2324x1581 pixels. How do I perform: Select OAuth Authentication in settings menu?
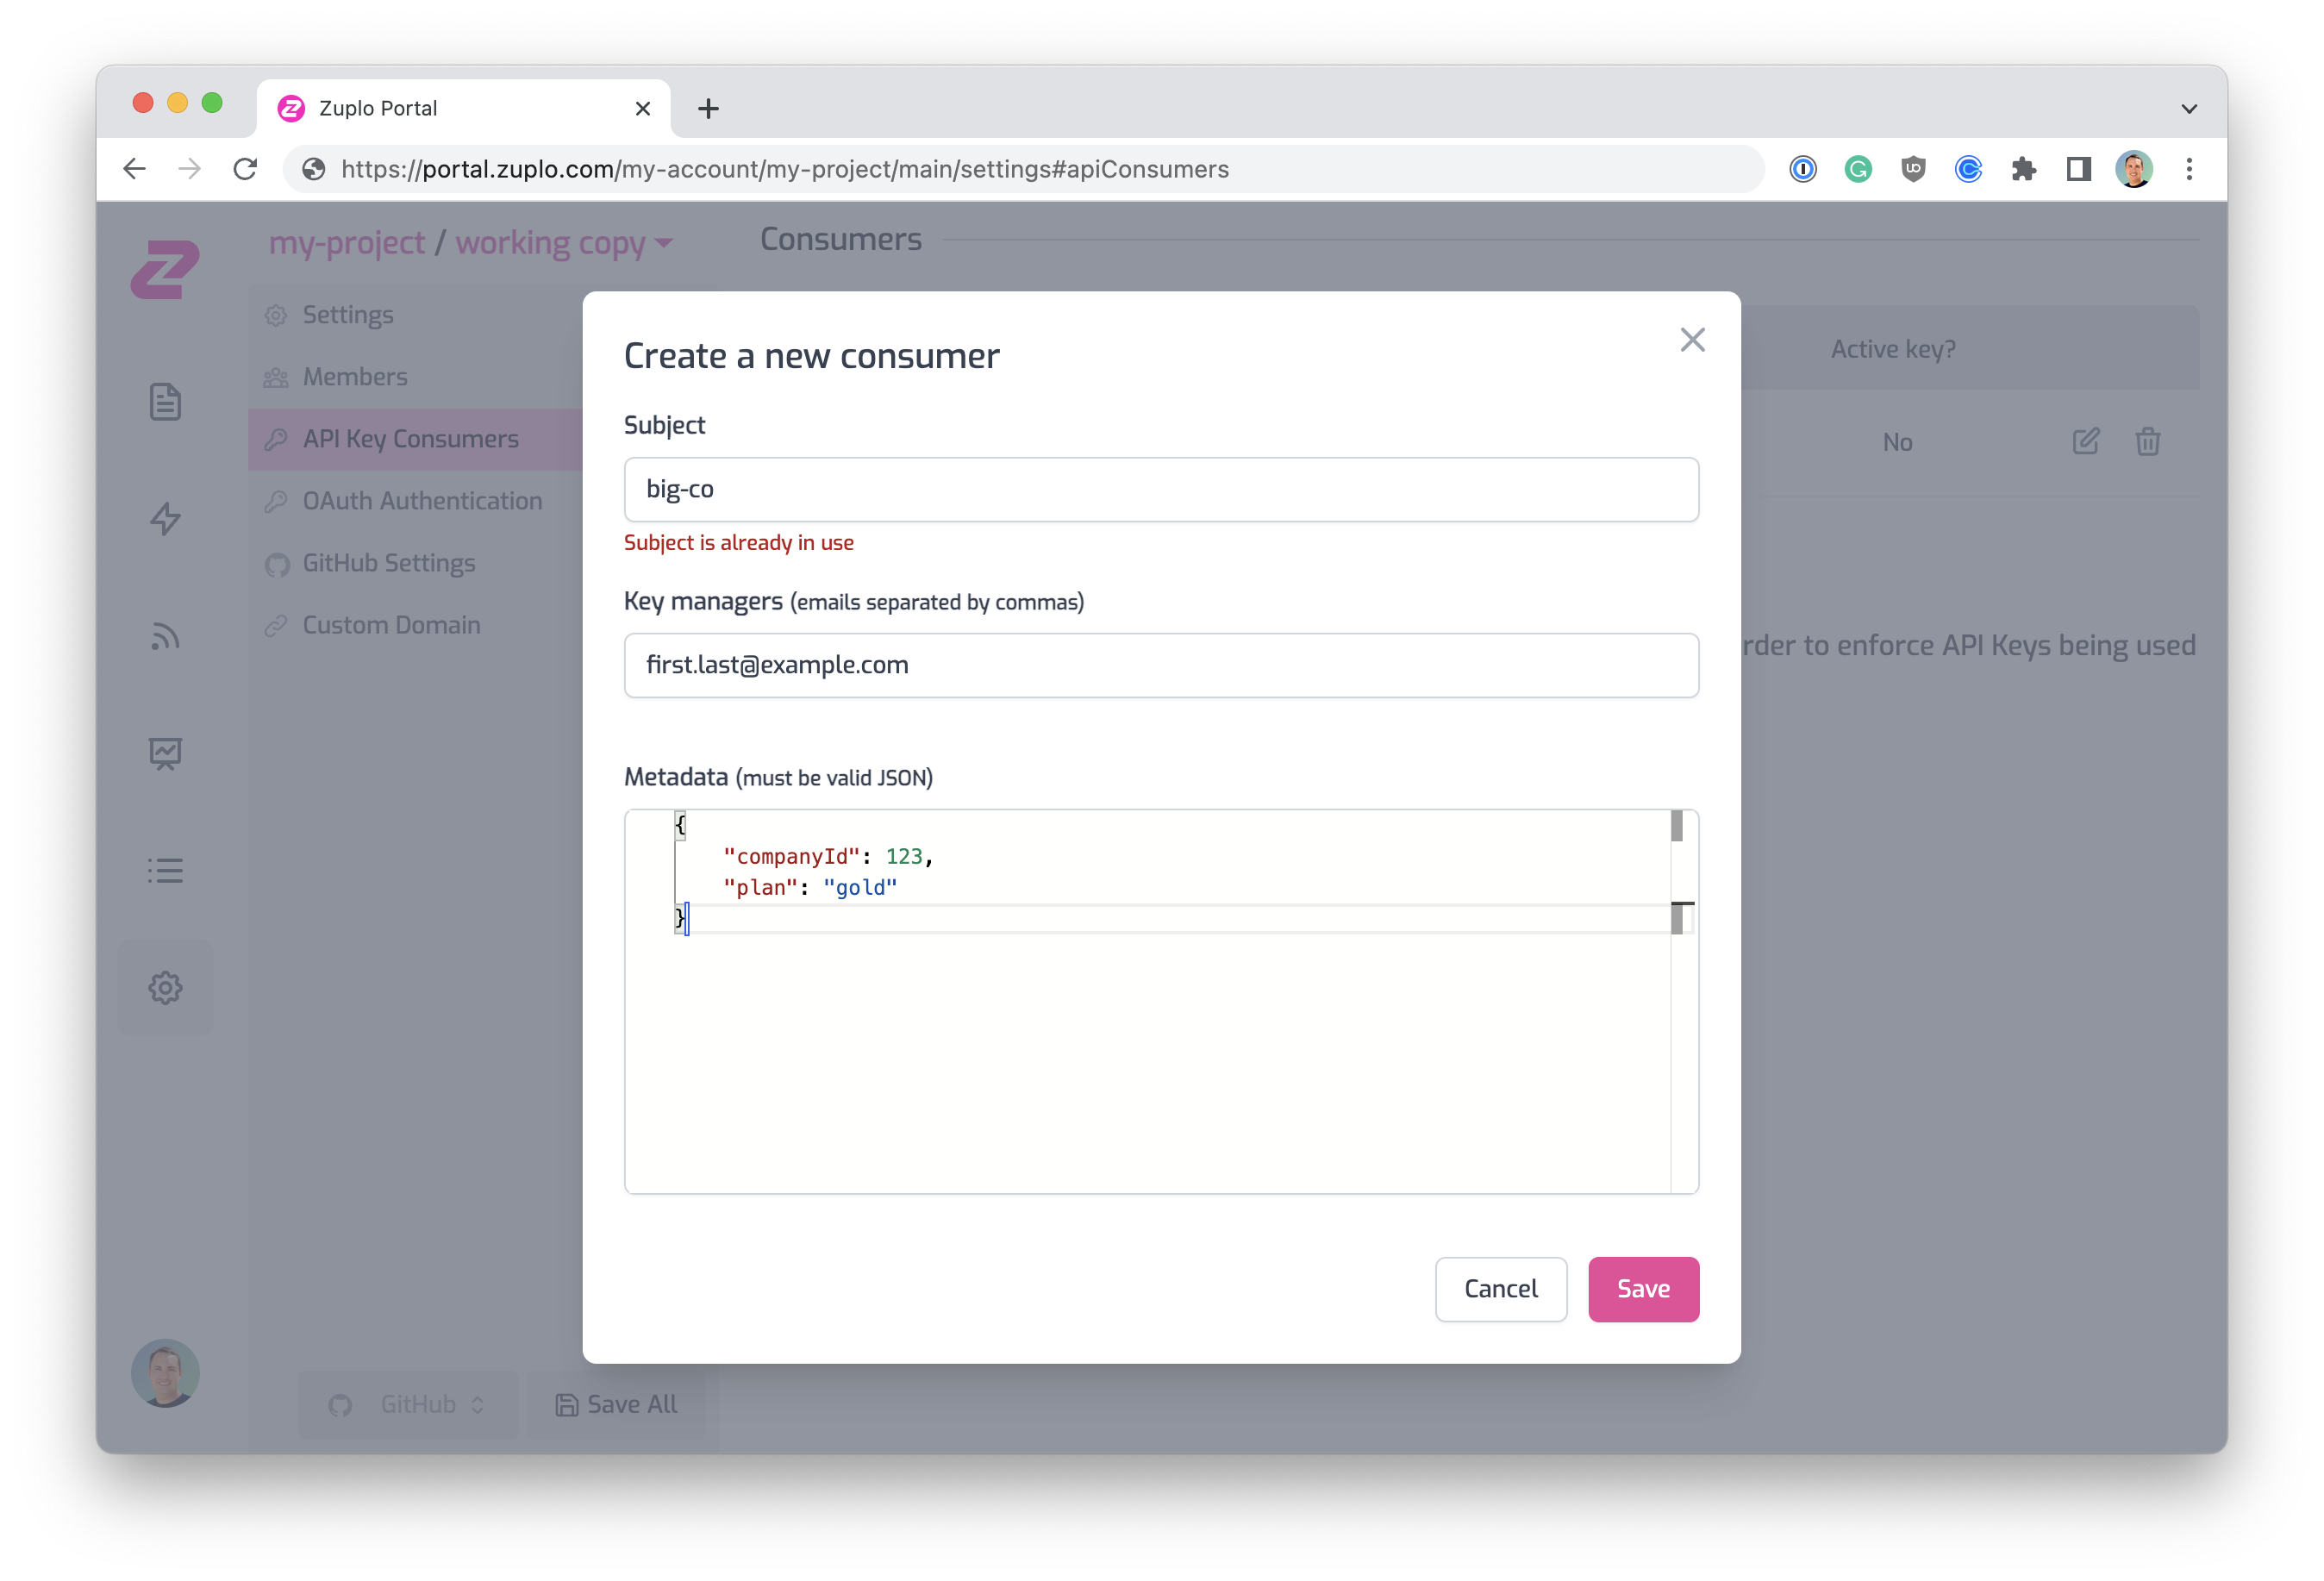(421, 501)
